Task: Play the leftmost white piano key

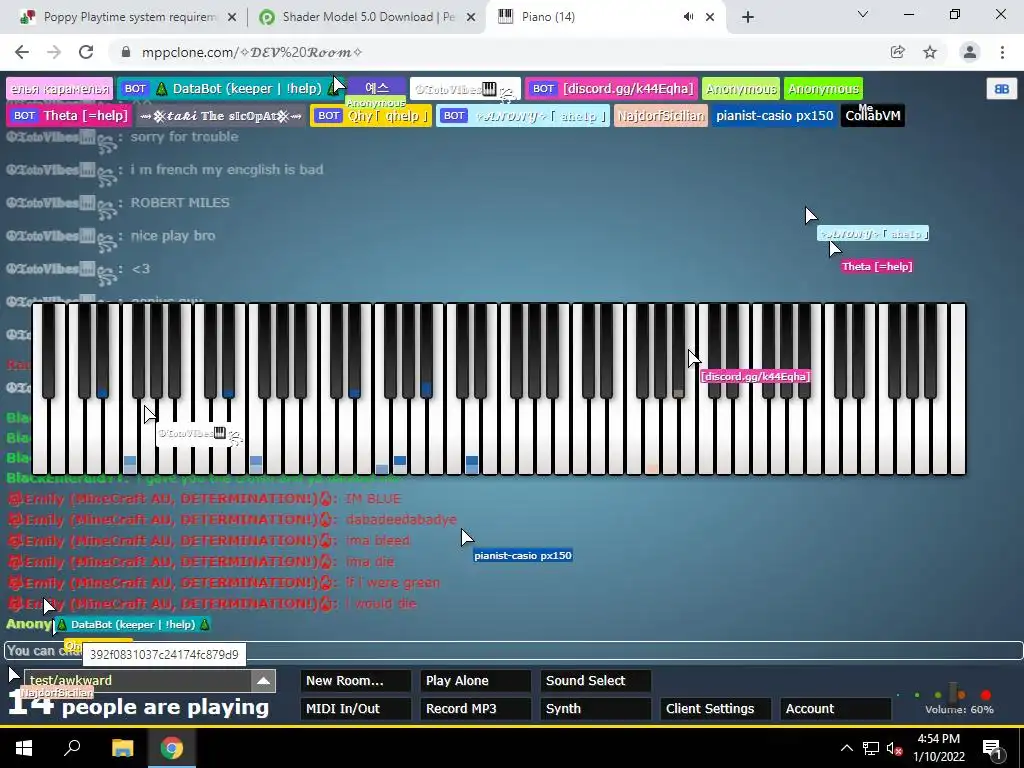Action: pyautogui.click(x=40, y=438)
